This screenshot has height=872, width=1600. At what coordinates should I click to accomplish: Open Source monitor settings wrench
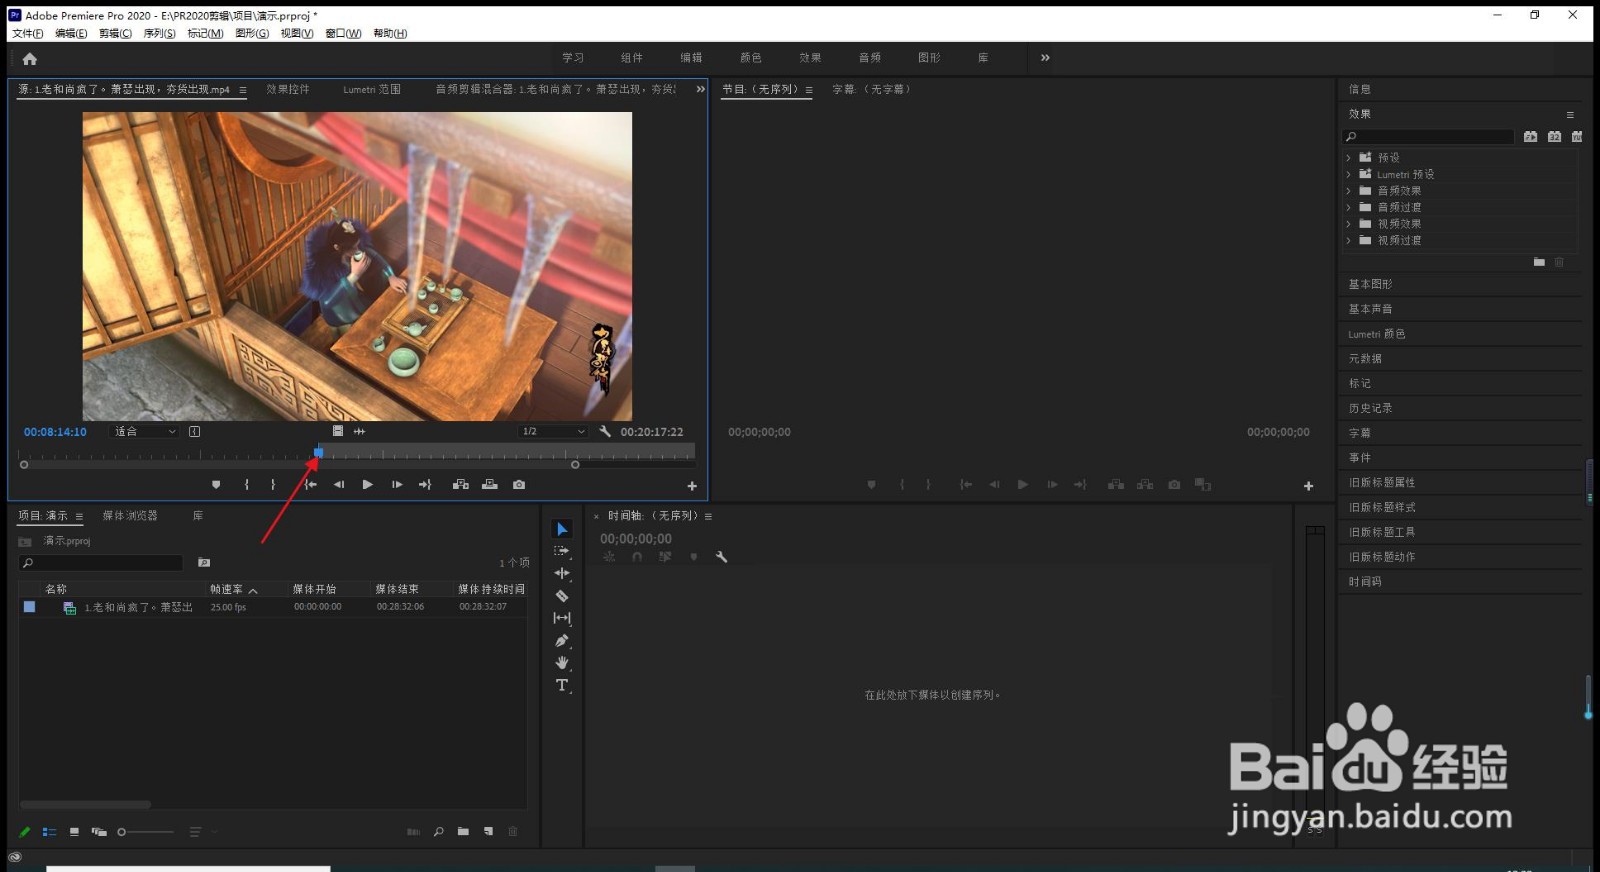(x=605, y=431)
